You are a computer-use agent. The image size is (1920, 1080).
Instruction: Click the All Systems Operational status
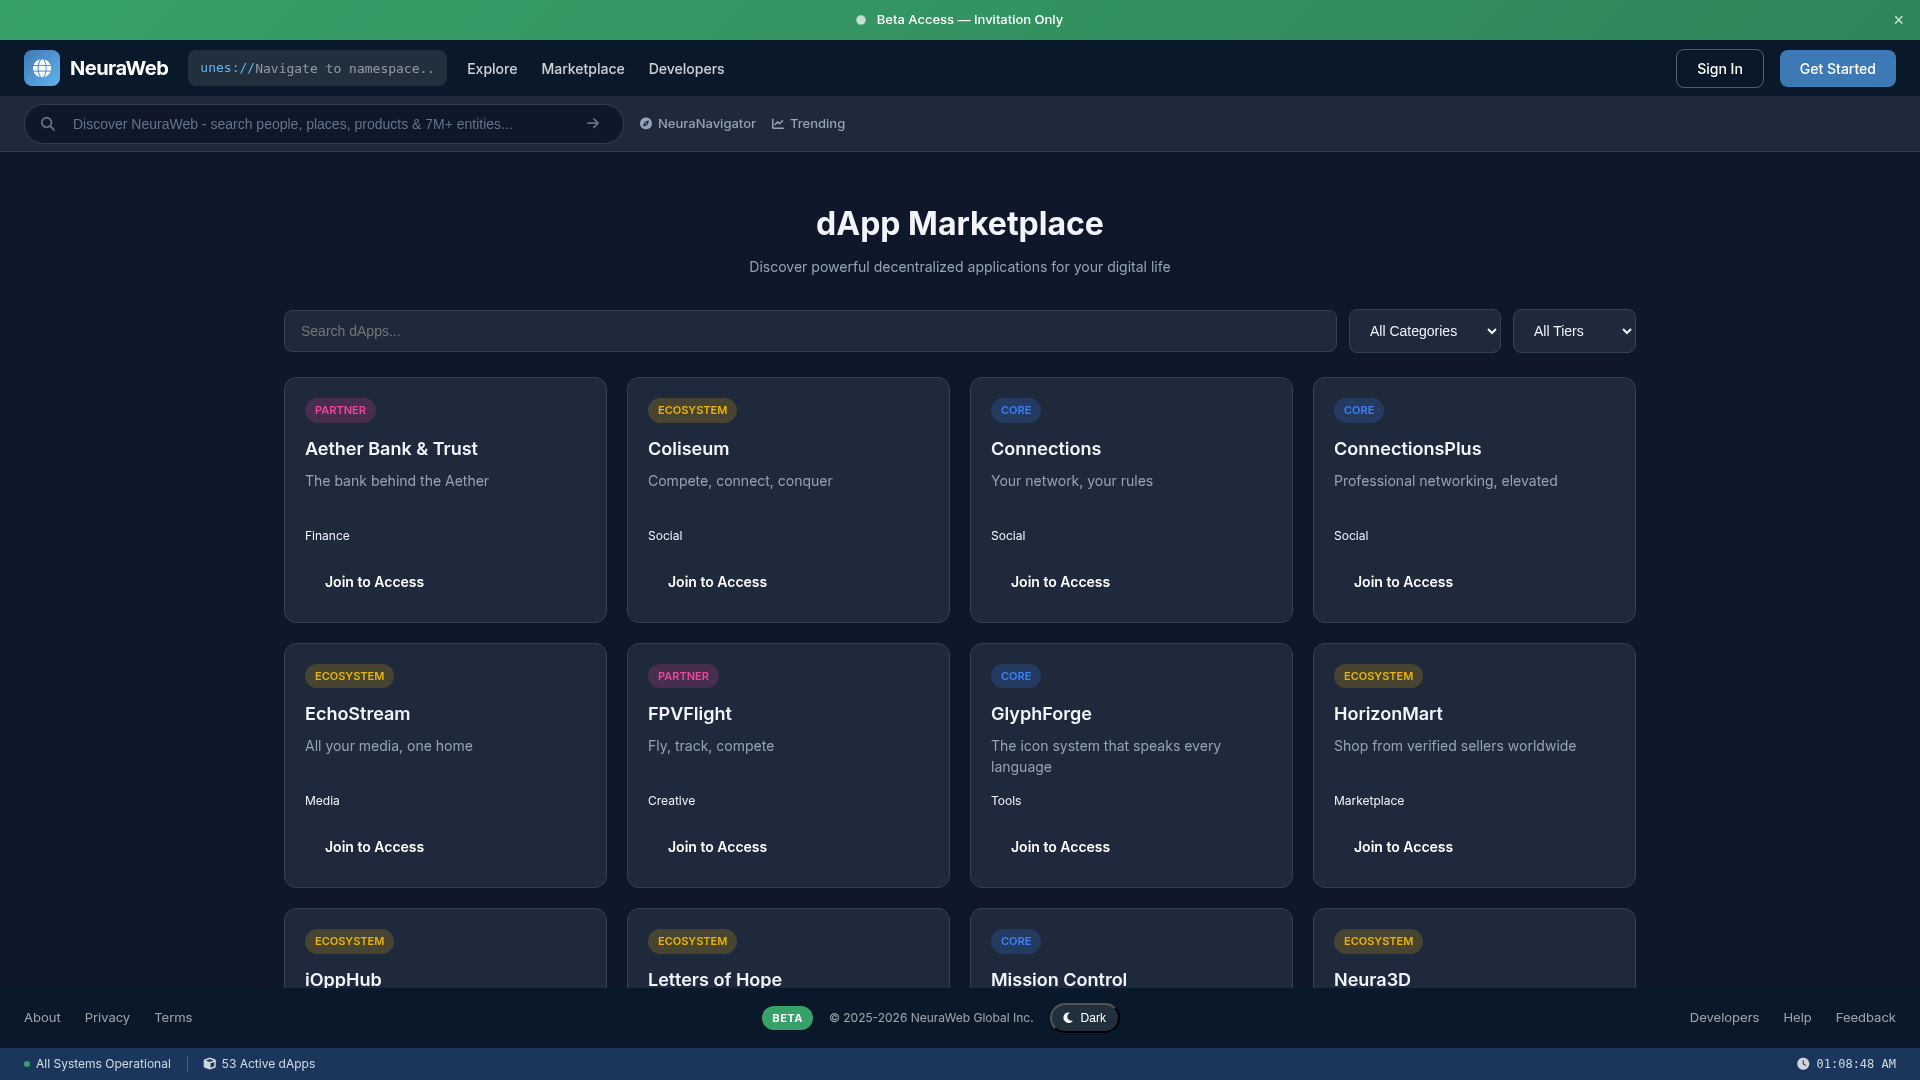coord(97,1064)
